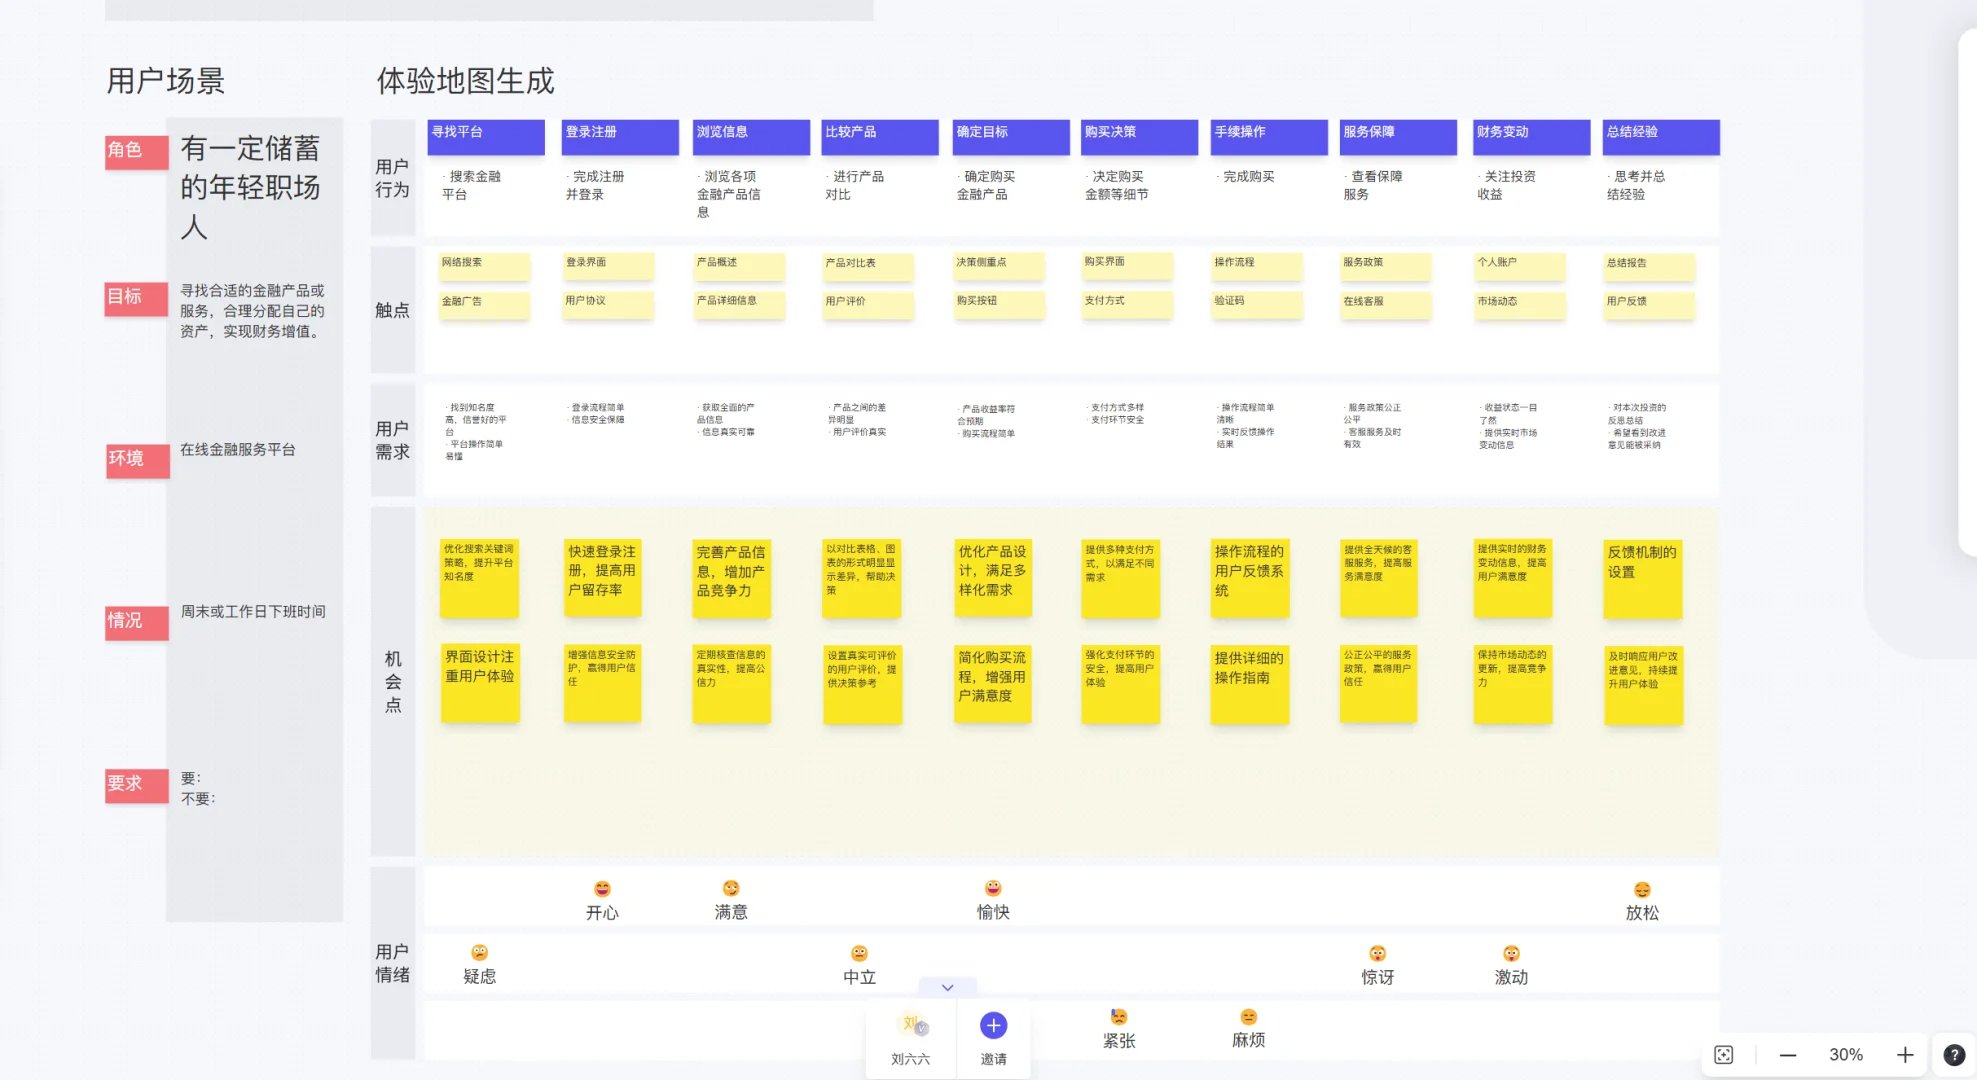The image size is (1977, 1080).
Task: Click the red 角色 label tag
Action: (x=136, y=151)
